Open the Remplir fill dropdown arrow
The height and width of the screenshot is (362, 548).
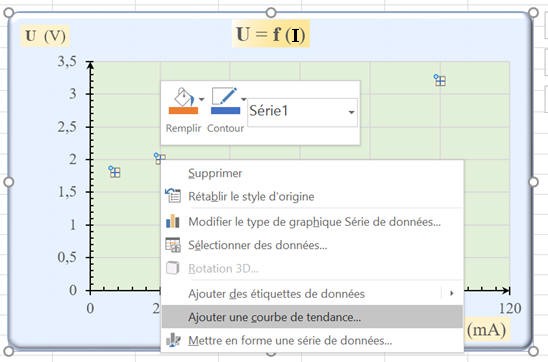(x=202, y=99)
